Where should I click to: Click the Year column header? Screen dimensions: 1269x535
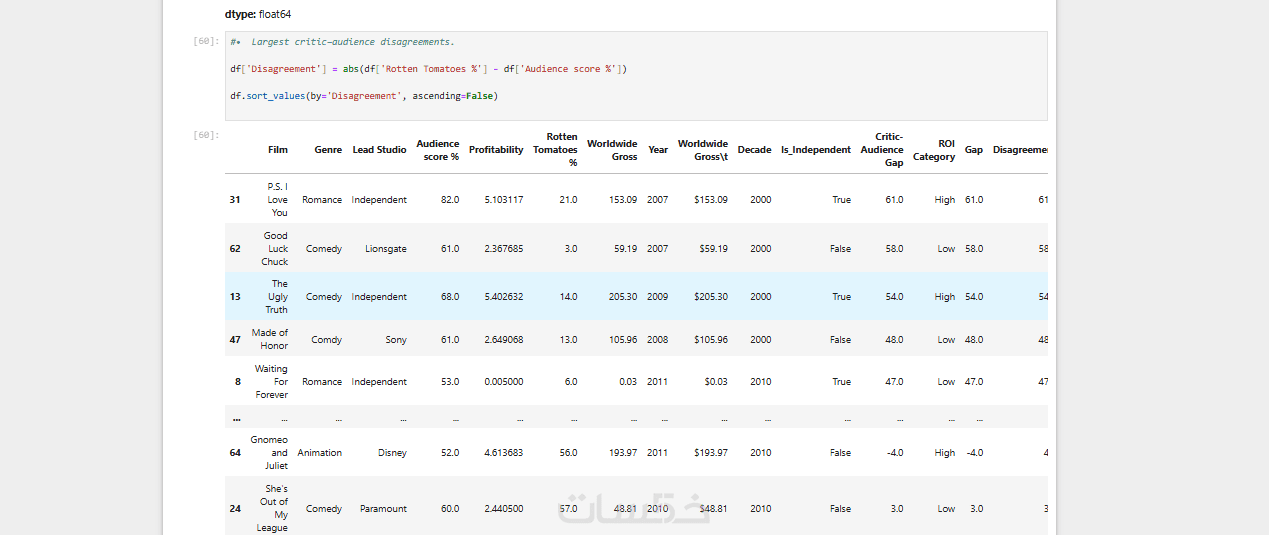tap(658, 150)
